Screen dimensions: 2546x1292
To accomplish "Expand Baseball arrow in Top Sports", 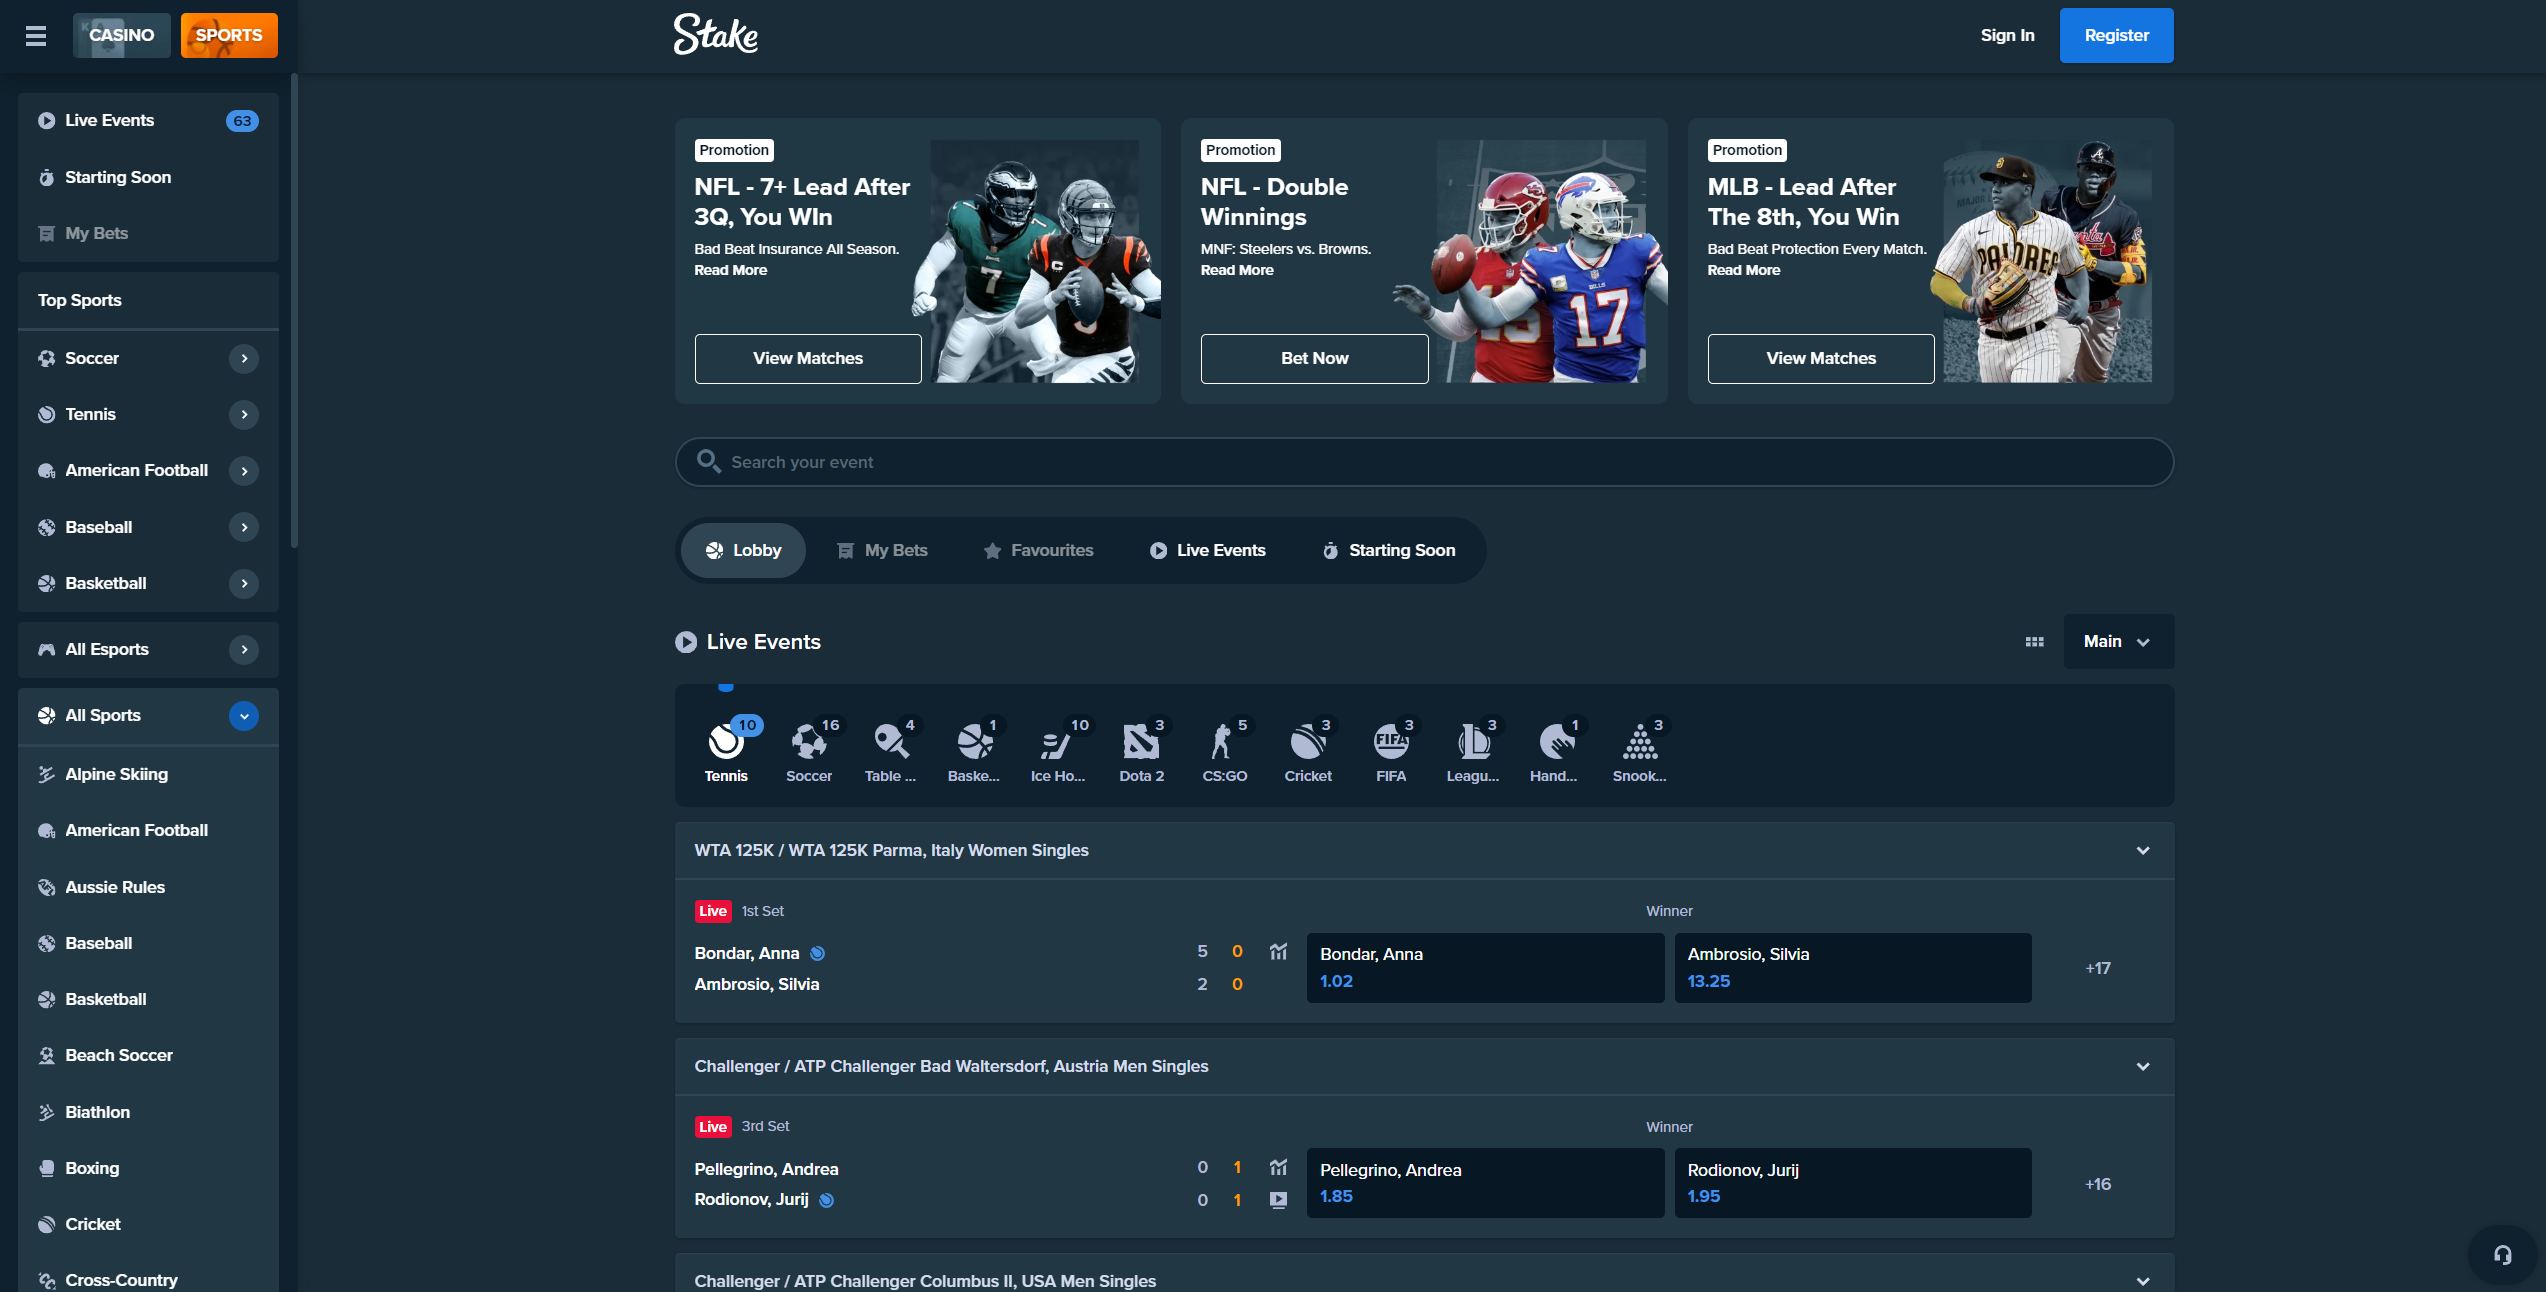I will tap(244, 527).
